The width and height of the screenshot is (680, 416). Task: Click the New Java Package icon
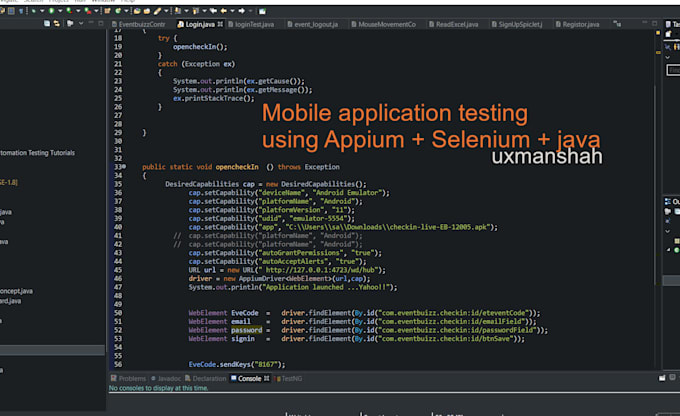pos(107,11)
